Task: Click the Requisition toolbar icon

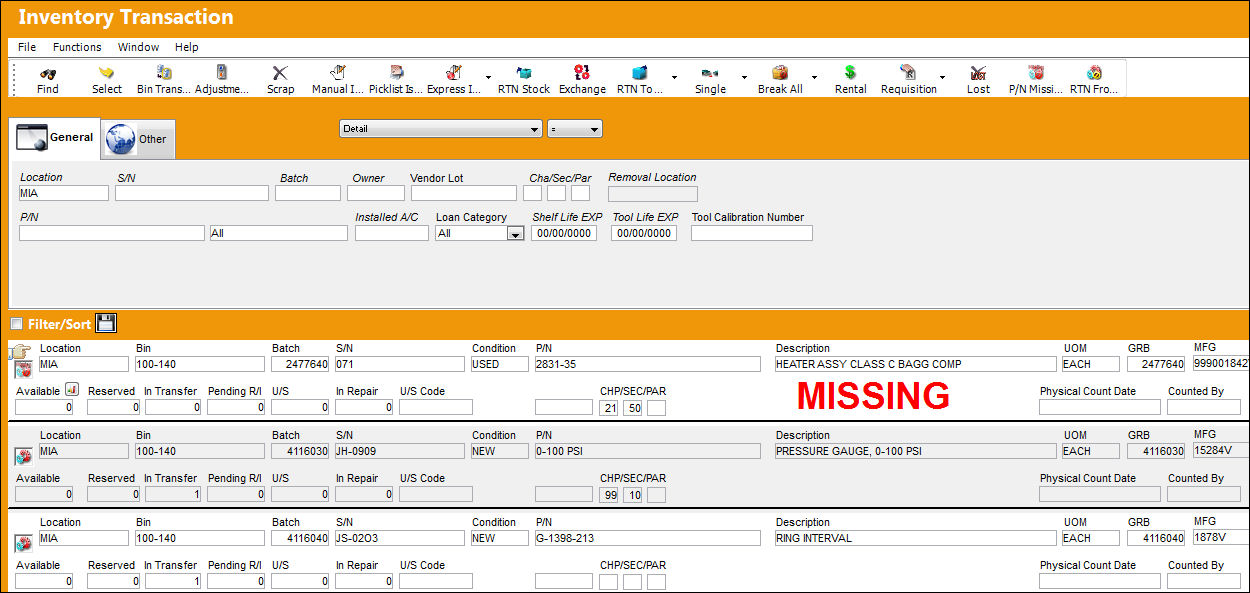Action: click(908, 73)
